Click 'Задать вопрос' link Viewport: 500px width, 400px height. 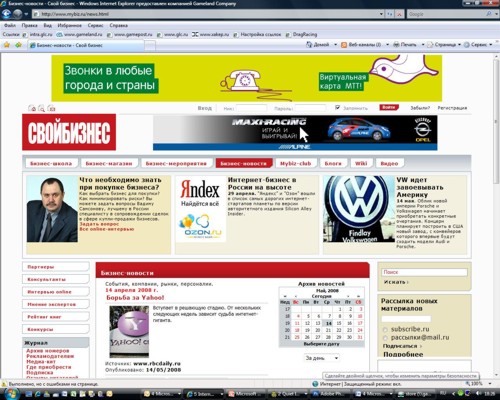point(99,224)
